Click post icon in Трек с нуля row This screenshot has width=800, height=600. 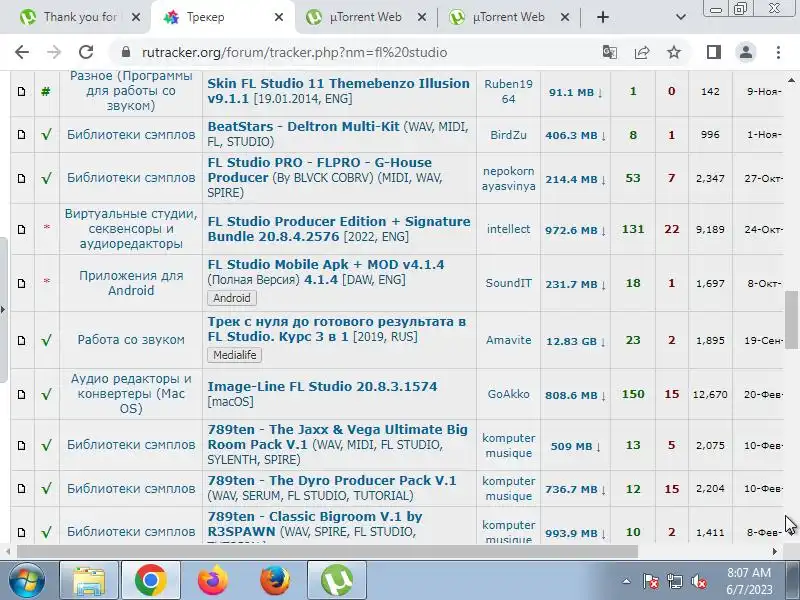tap(21, 340)
